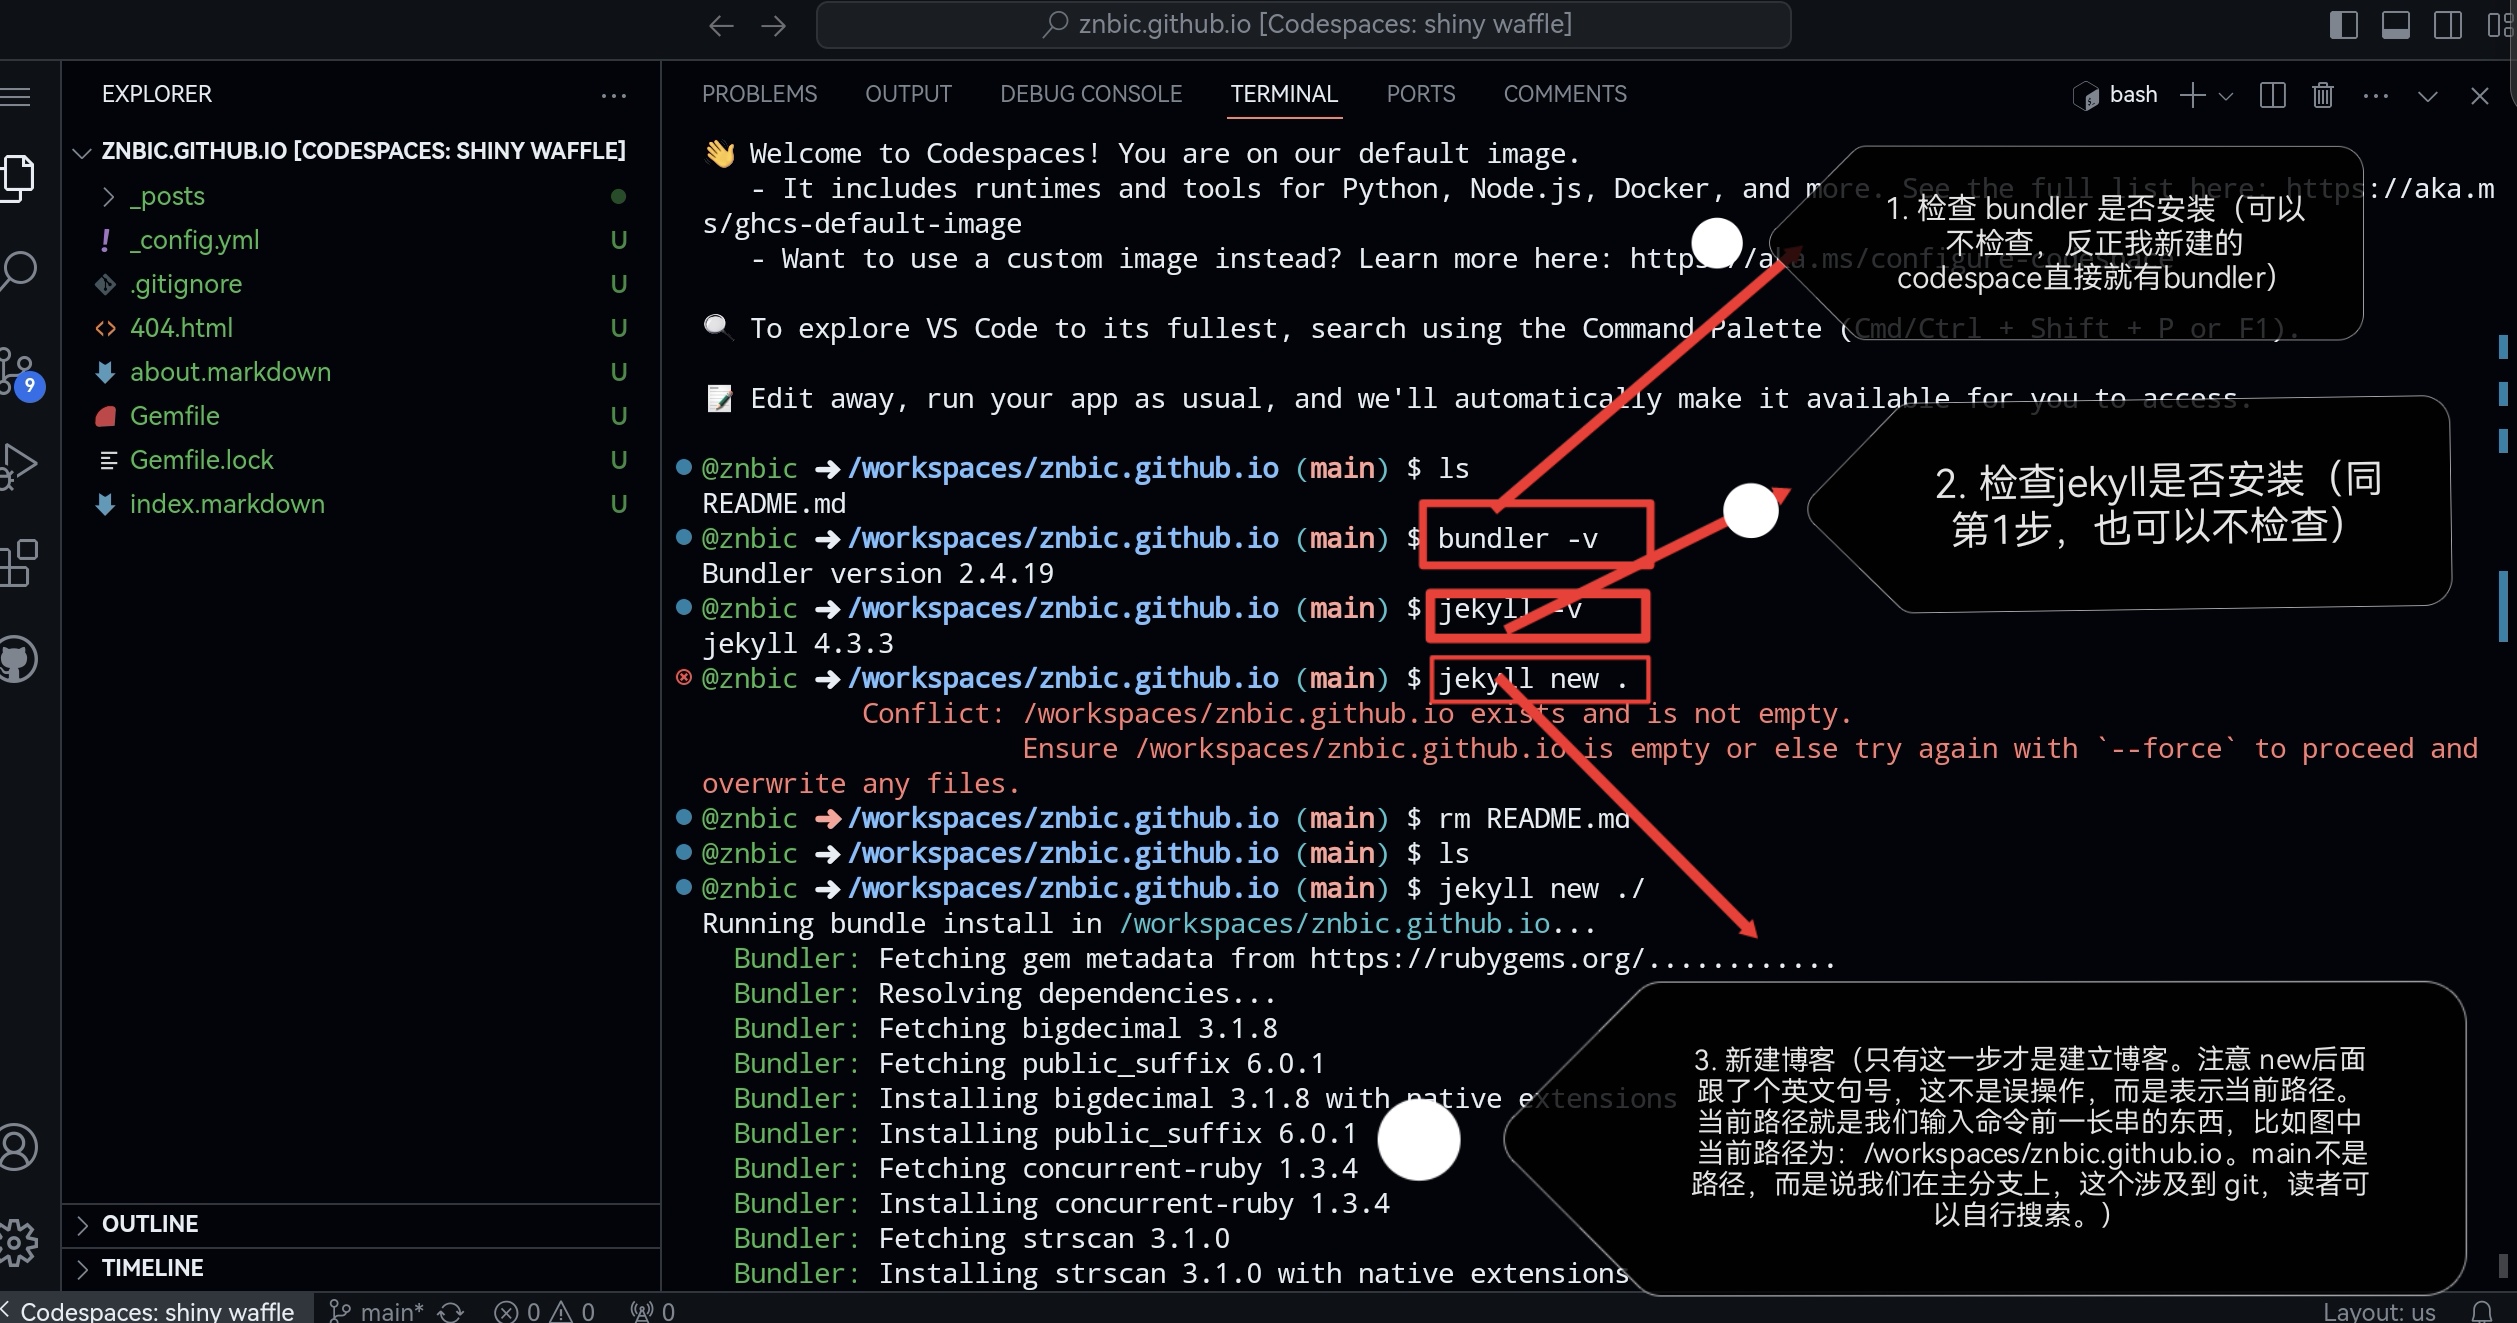Close the panel with the X icon

[2479, 96]
